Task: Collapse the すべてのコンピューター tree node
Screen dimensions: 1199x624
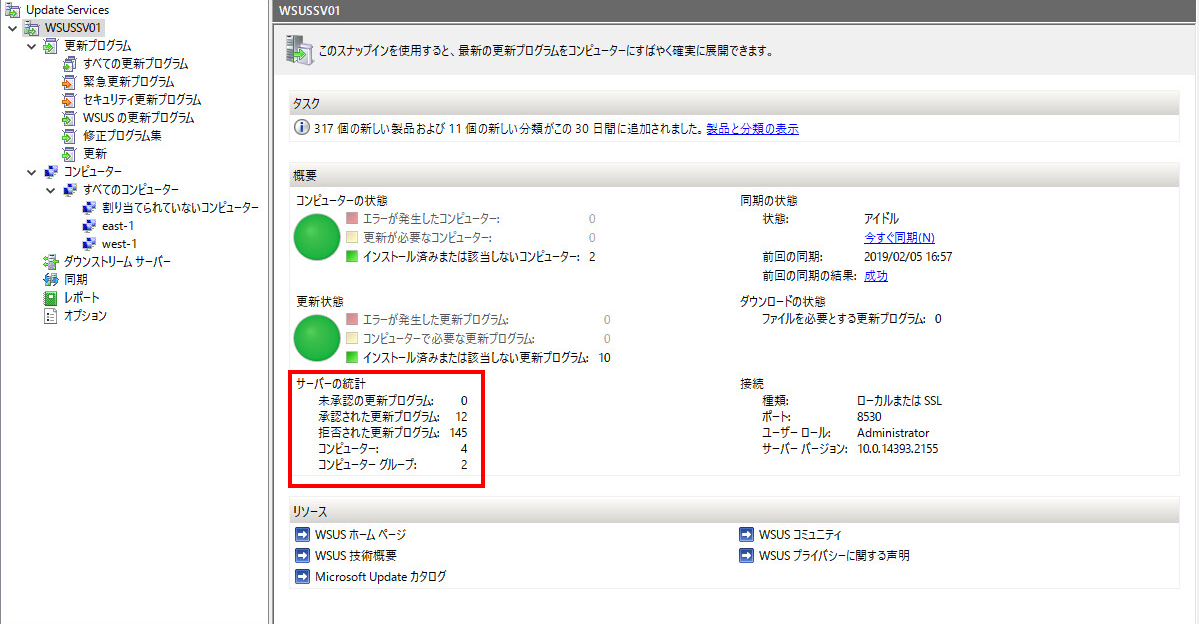Action: pos(50,190)
